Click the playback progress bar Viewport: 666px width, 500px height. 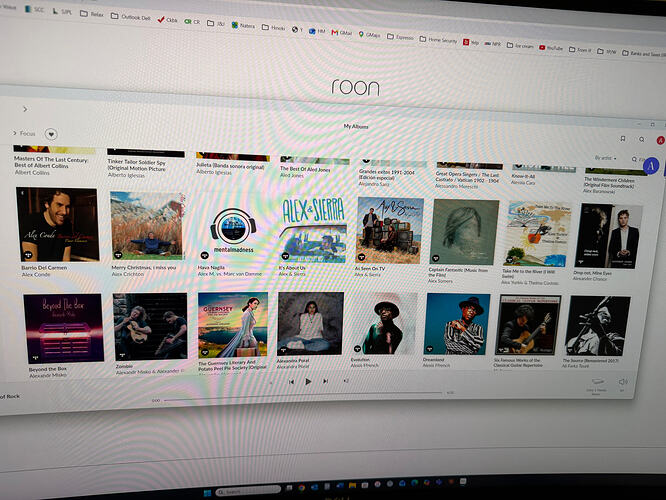302,397
